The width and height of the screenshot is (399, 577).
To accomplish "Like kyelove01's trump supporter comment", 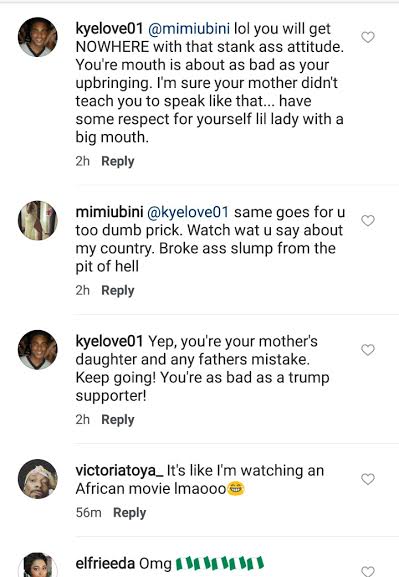I will coord(368,350).
